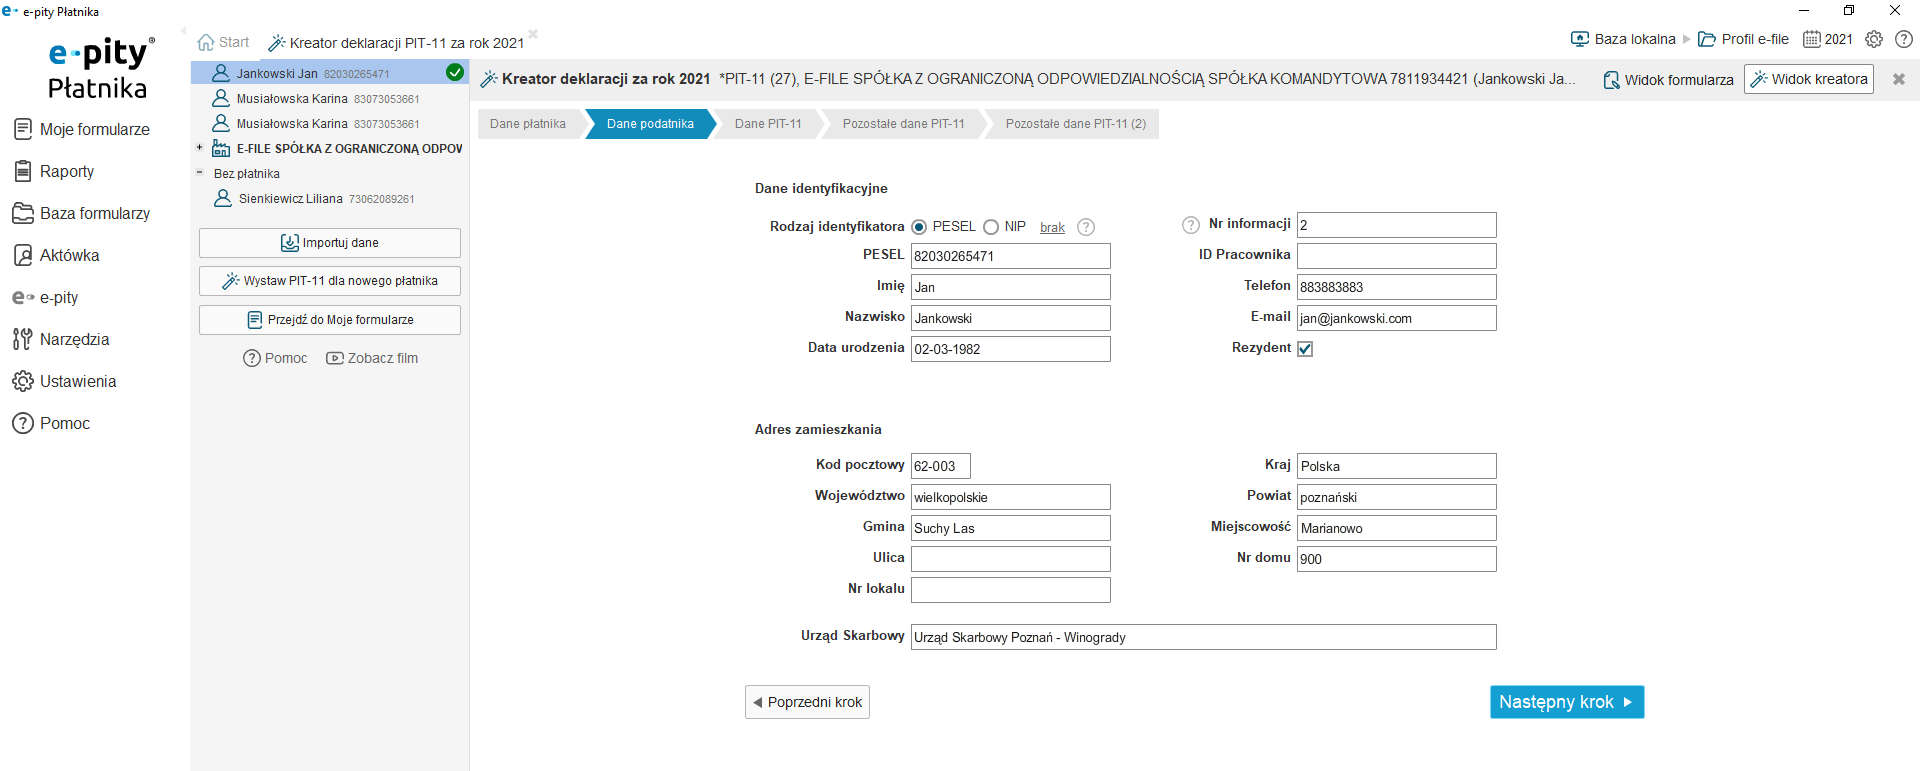This screenshot has width=1920, height=771.
Task: Switch to Pozostałe dane PIT-11 (2) step
Action: coord(1075,124)
